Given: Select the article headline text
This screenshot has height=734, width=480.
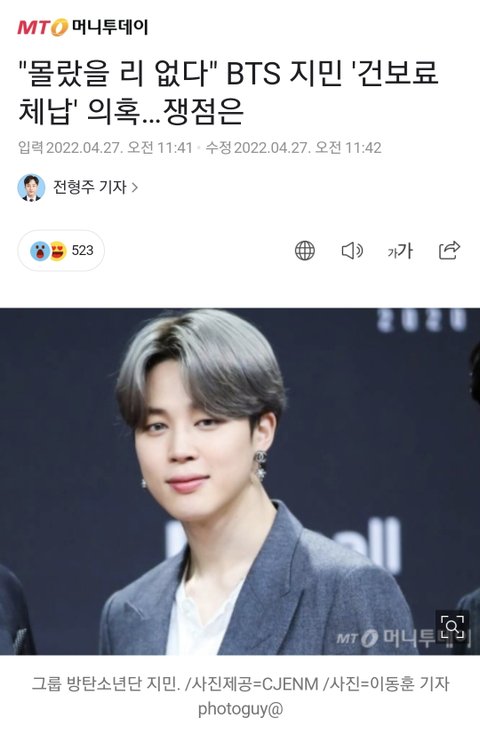Looking at the screenshot, I should pyautogui.click(x=229, y=93).
